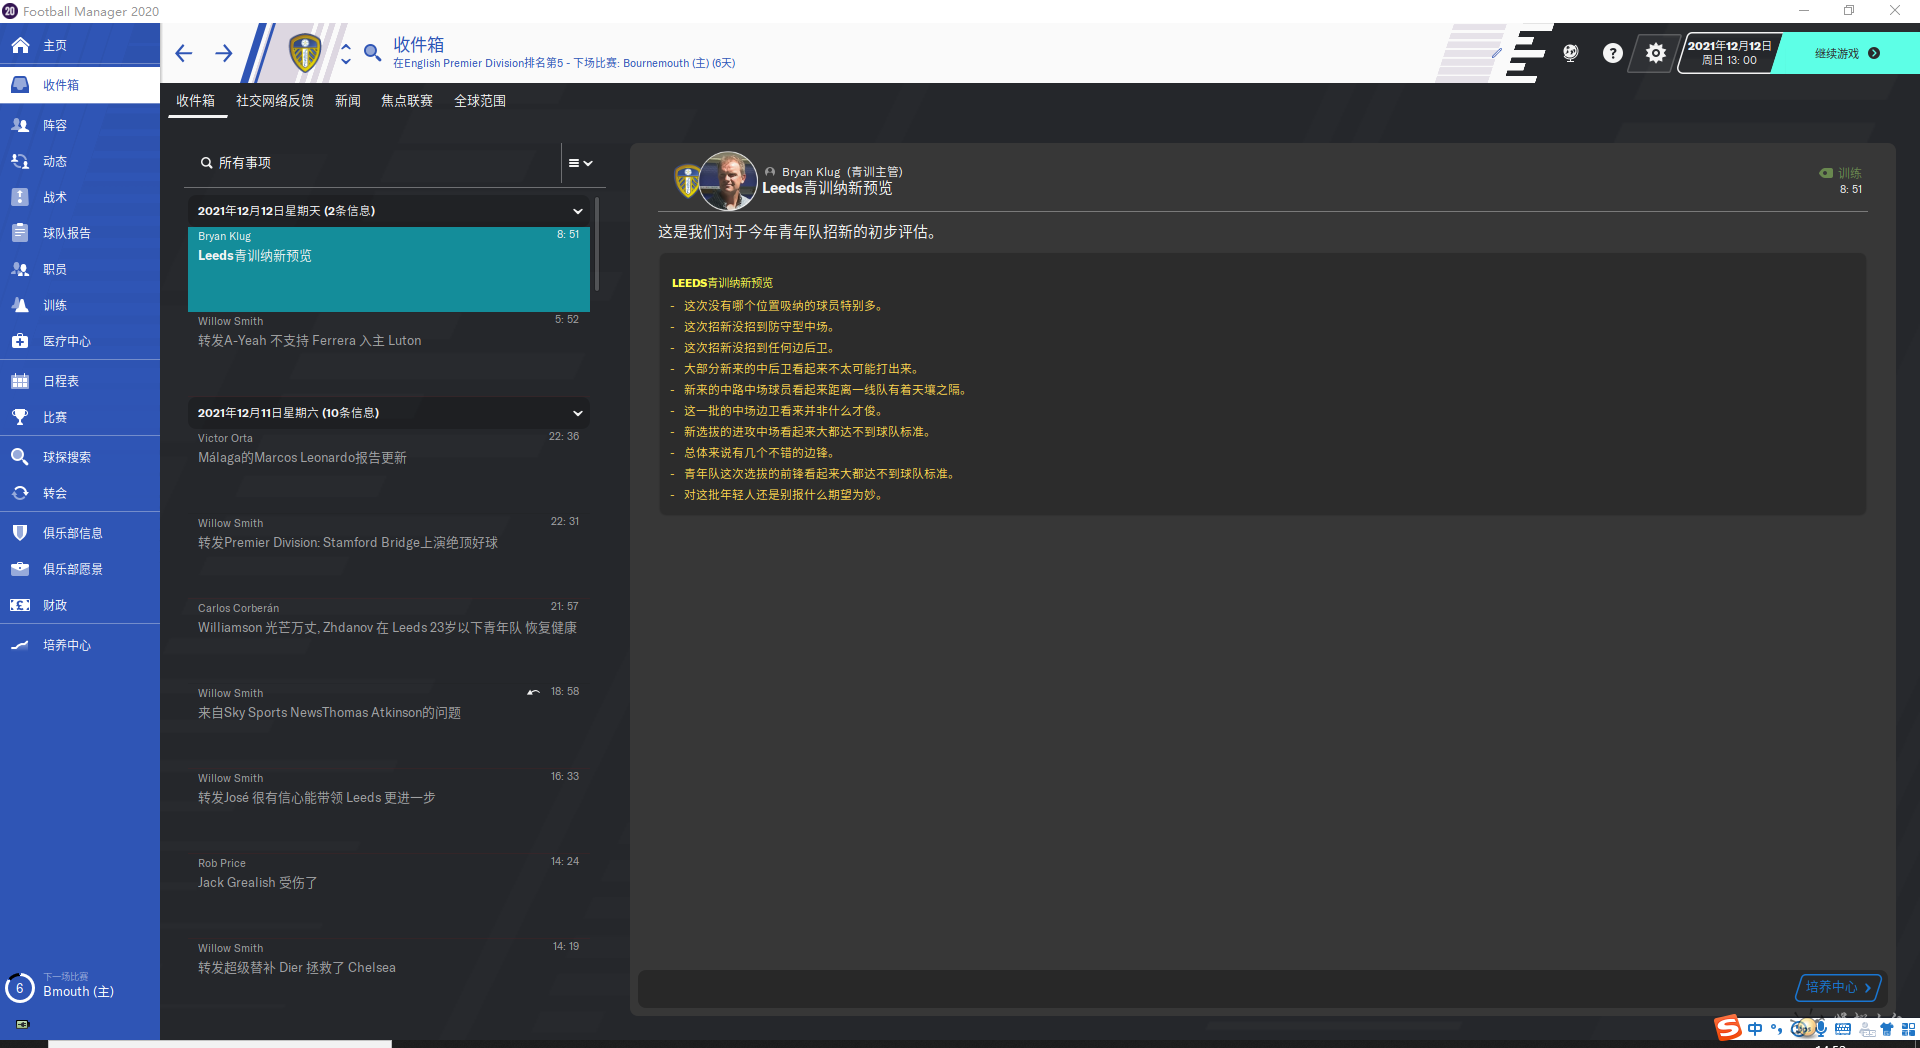
Task: Switch to the 社交网络反馈 tab
Action: tap(275, 101)
